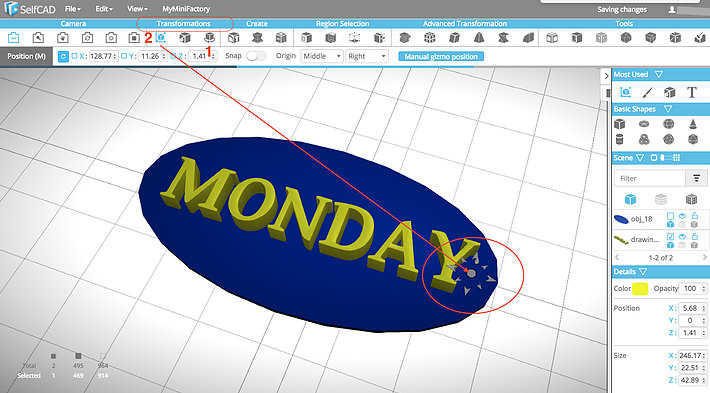Toggle the X axis checkbox in Position bar
This screenshot has width=710, height=393.
[x=74, y=56]
